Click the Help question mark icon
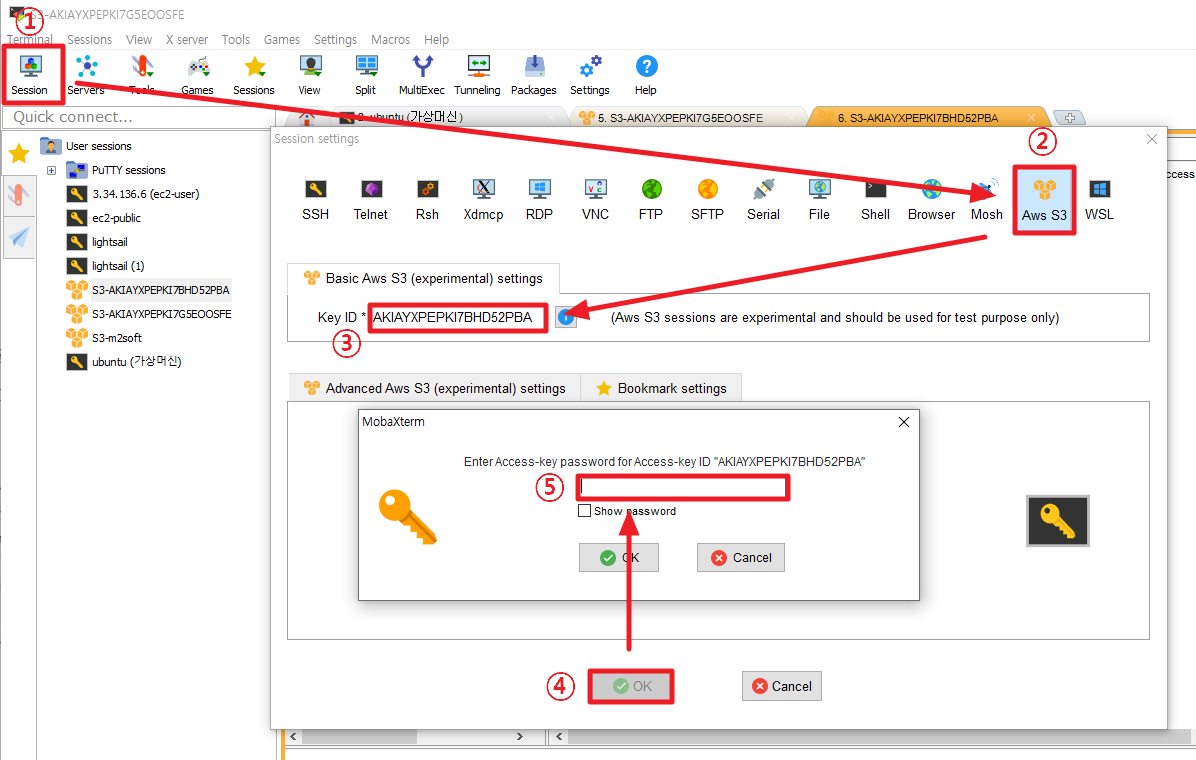 646,75
